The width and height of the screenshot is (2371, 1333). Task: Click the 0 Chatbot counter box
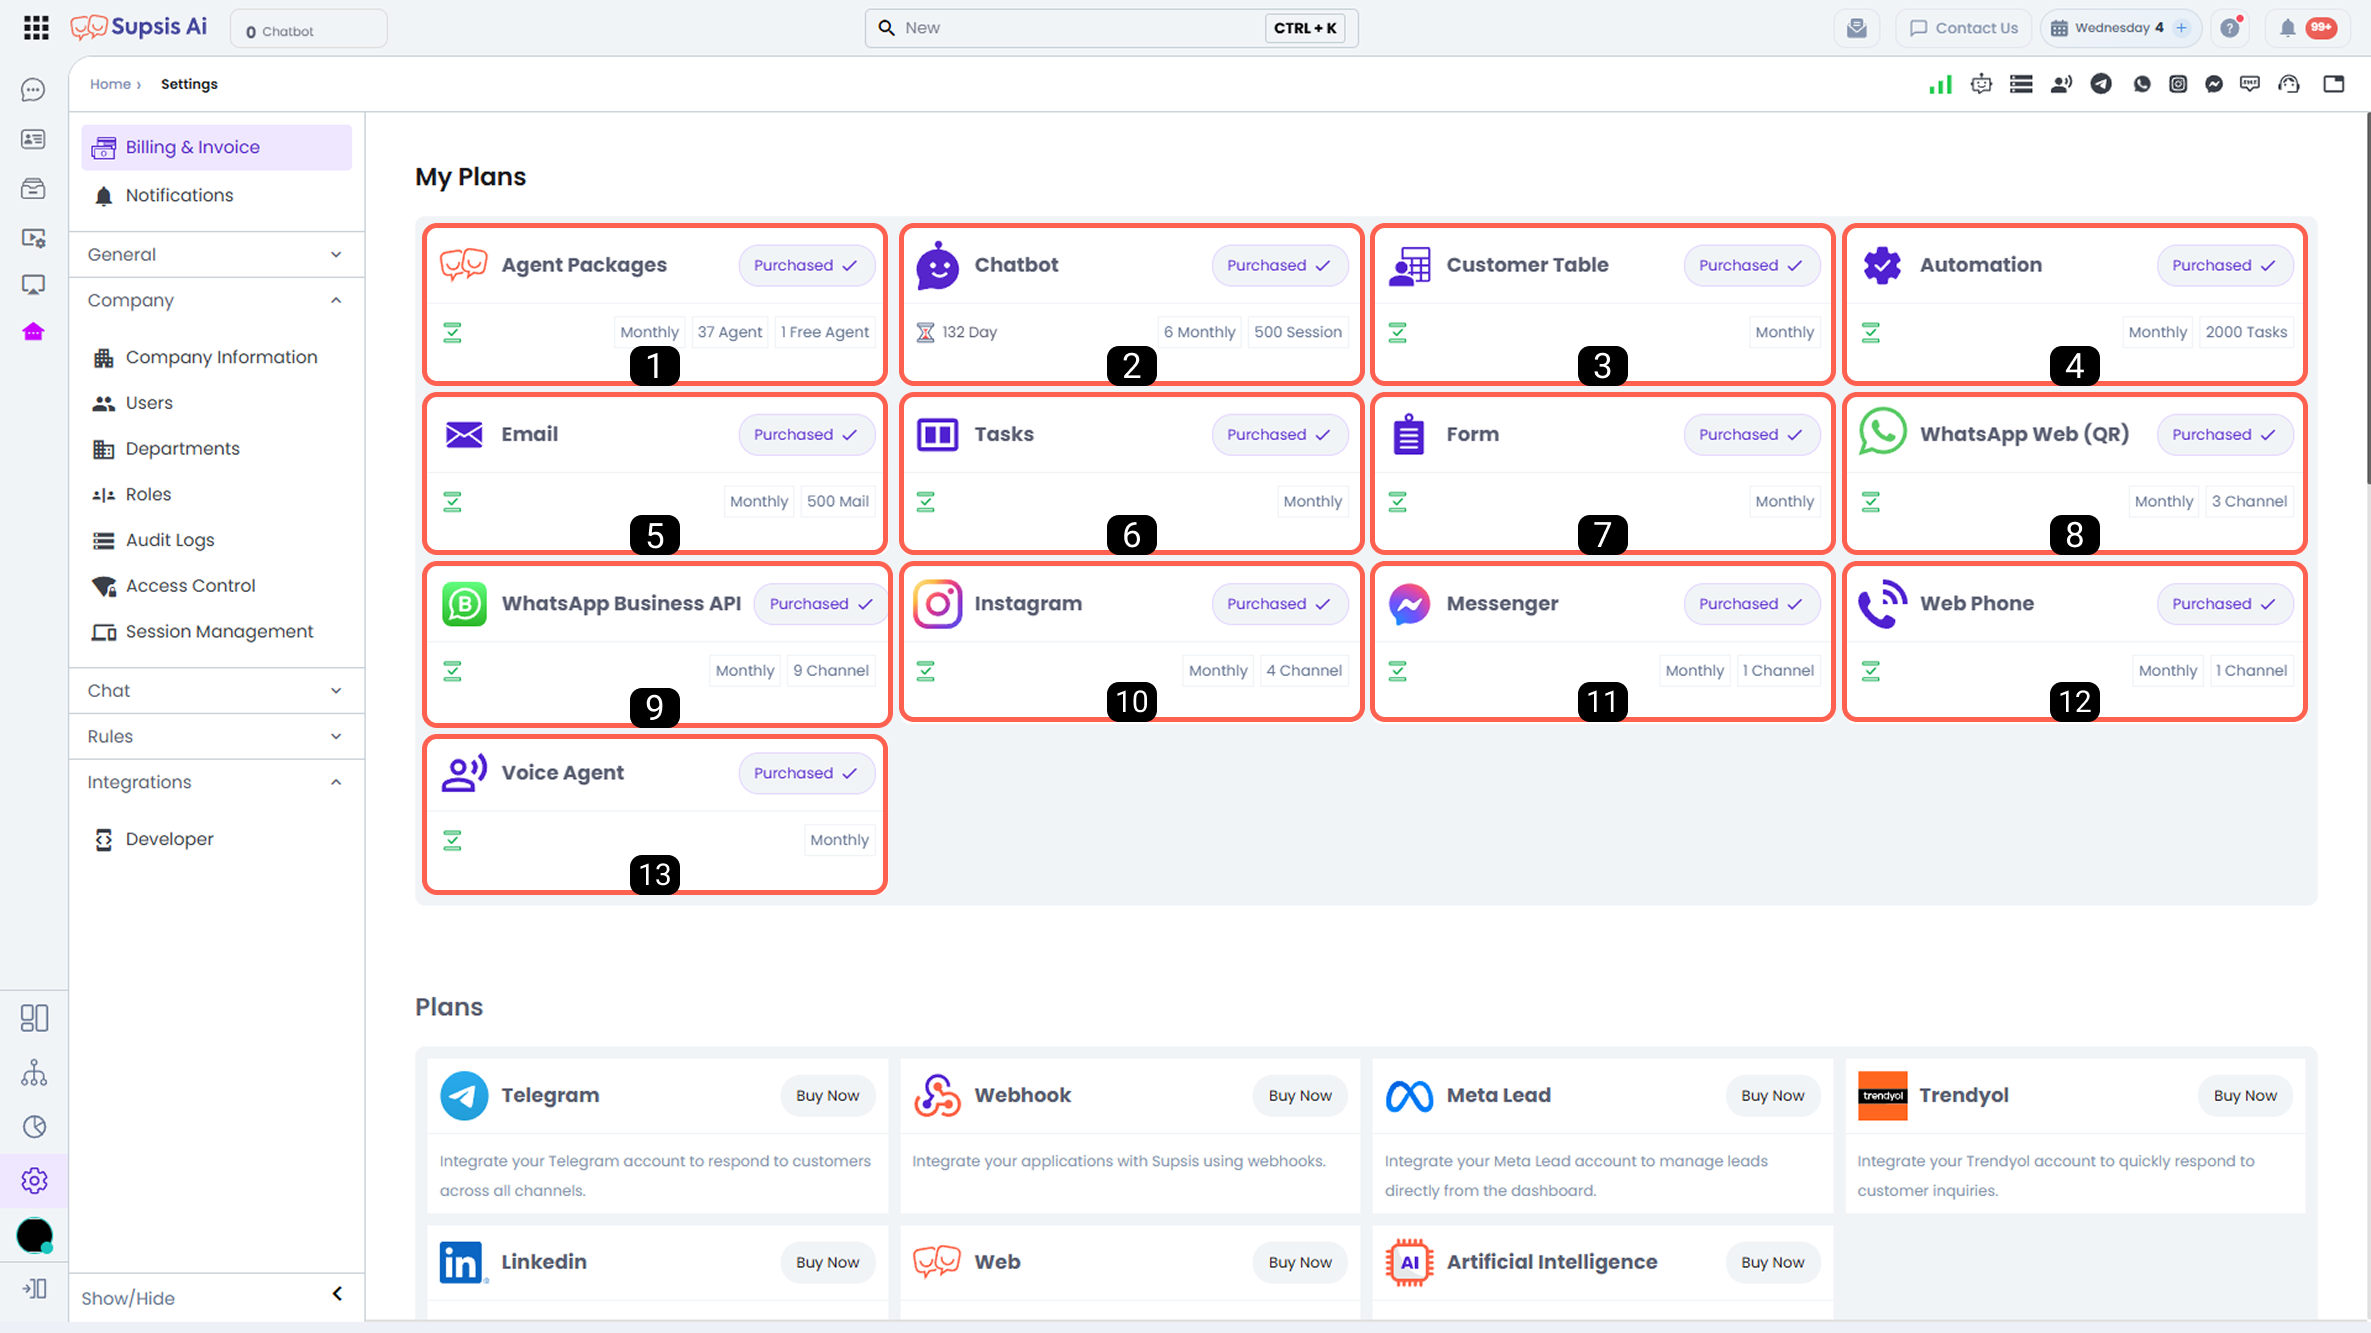coord(309,29)
